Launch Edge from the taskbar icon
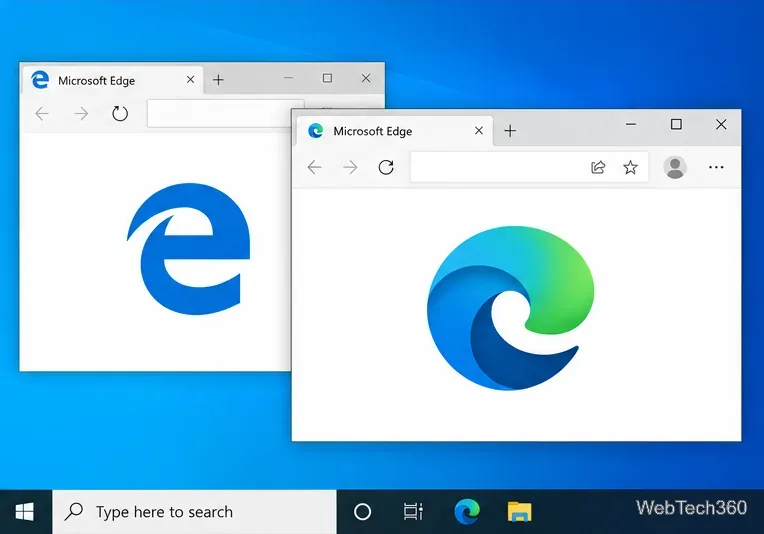The image size is (764, 534). (467, 511)
